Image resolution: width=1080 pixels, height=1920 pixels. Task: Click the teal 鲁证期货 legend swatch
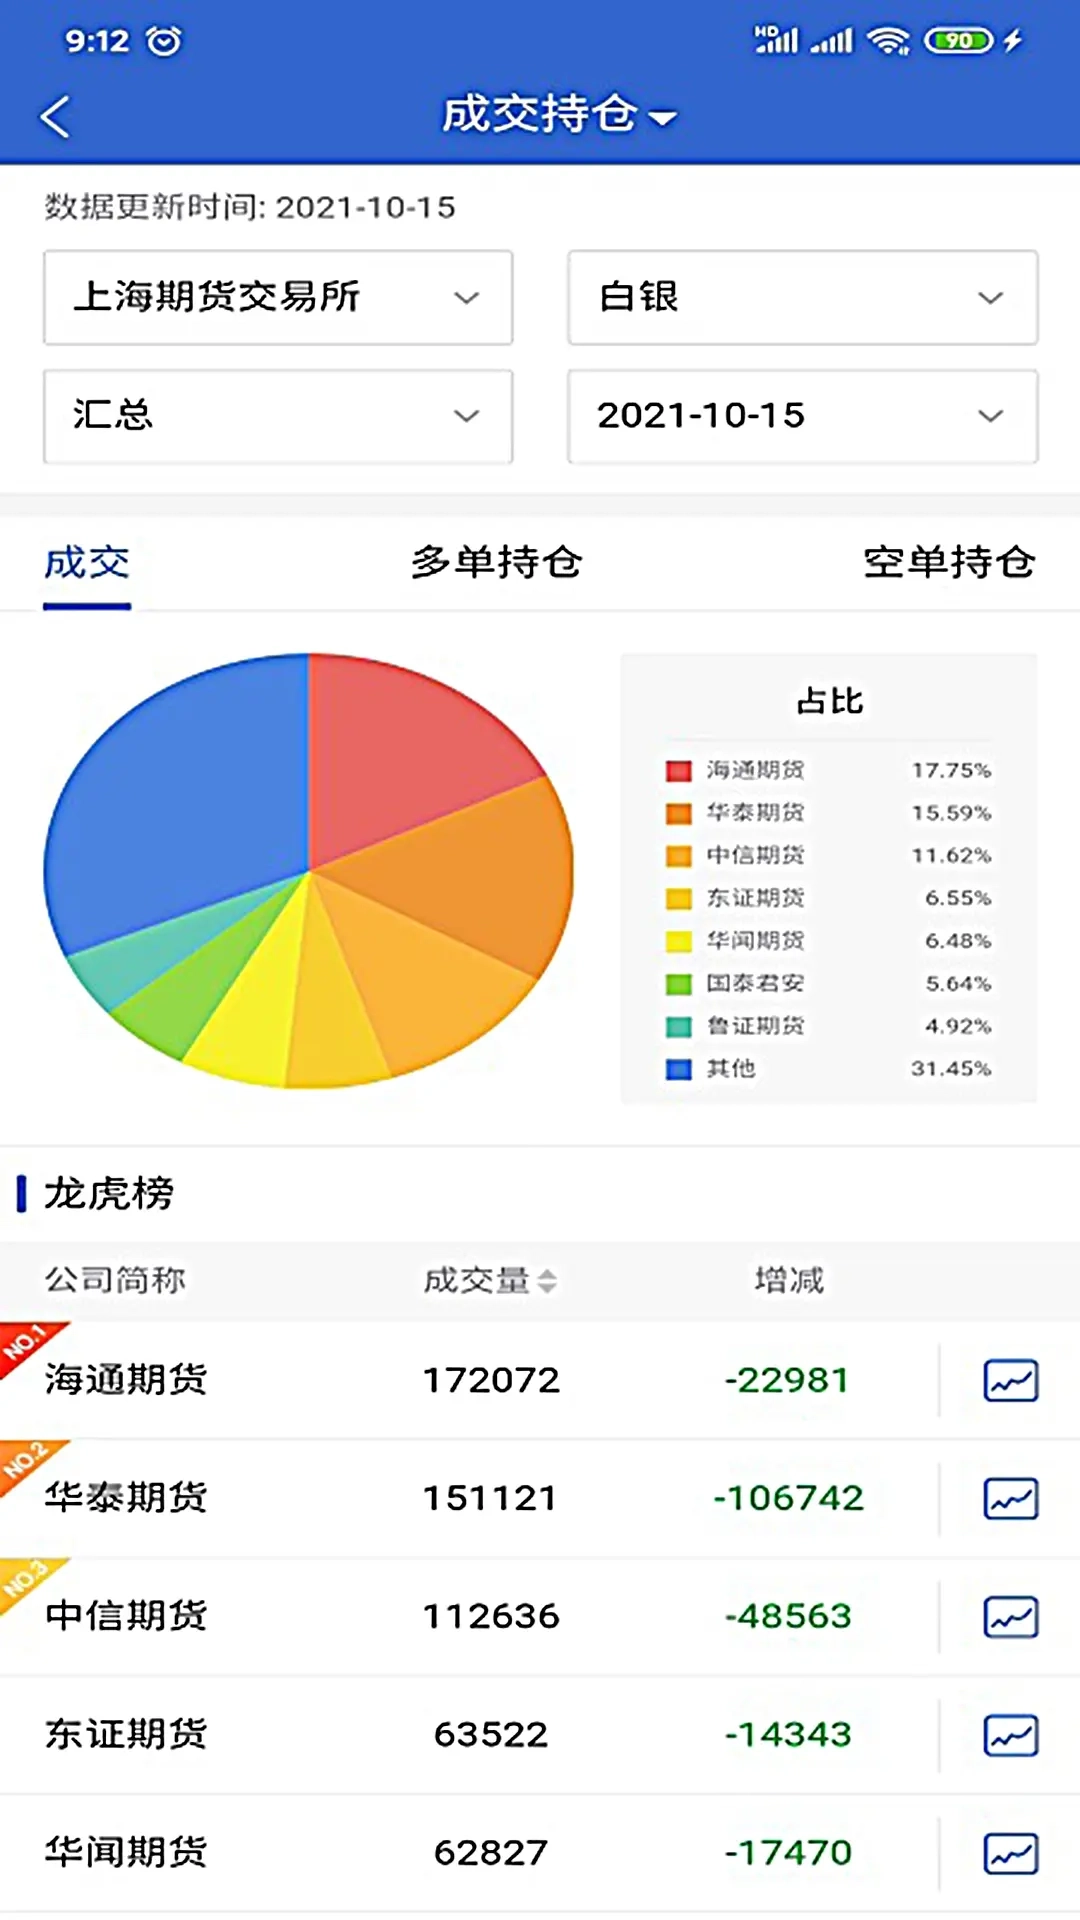click(679, 1026)
